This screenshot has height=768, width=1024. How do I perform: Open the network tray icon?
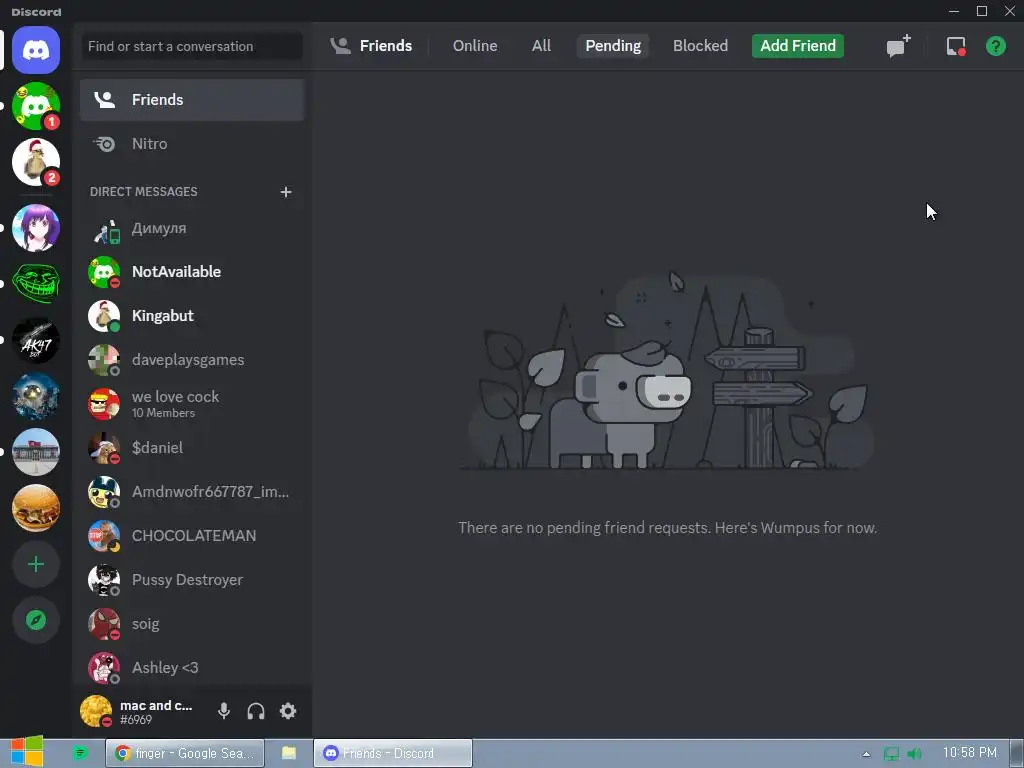(x=891, y=754)
